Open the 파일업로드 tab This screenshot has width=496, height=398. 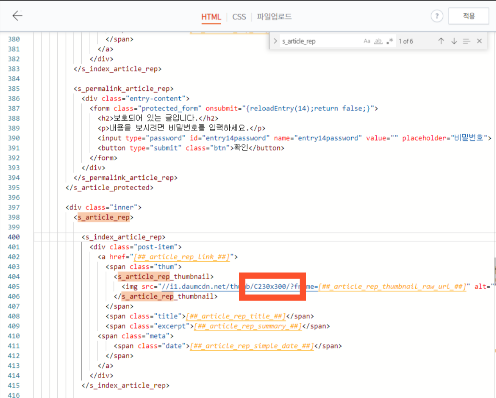click(274, 16)
